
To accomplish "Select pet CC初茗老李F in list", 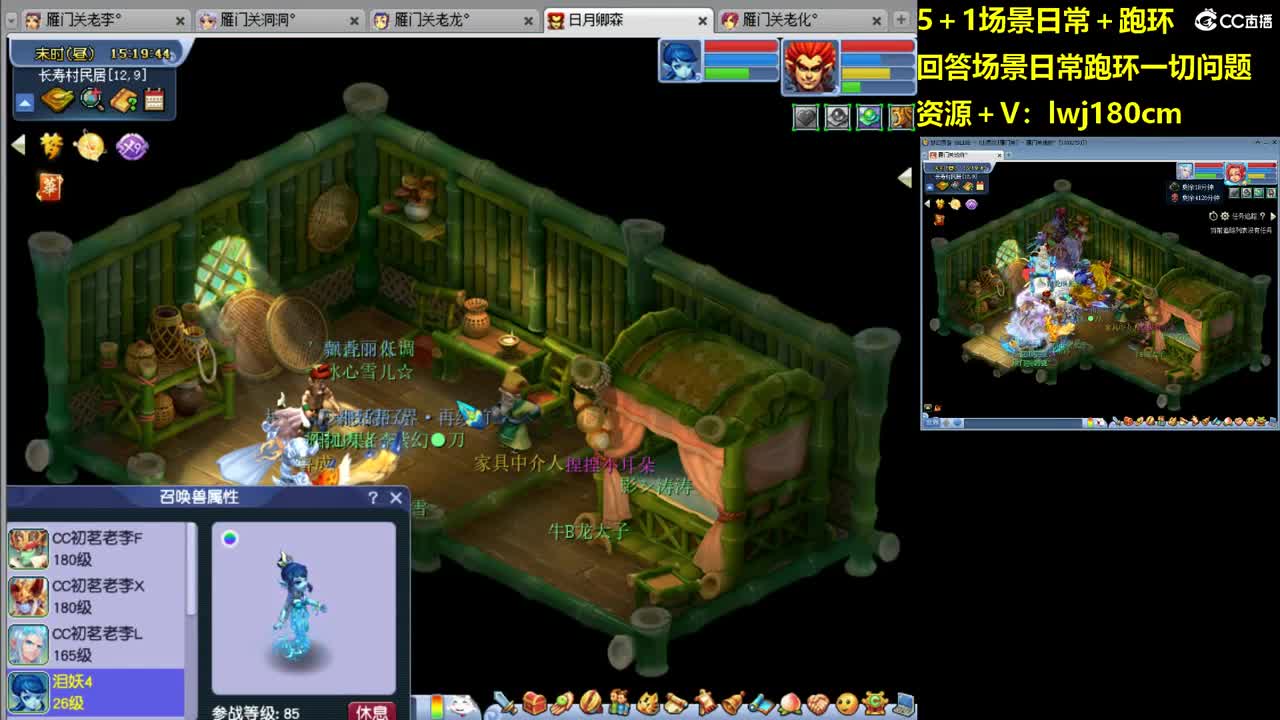I will click(96, 548).
